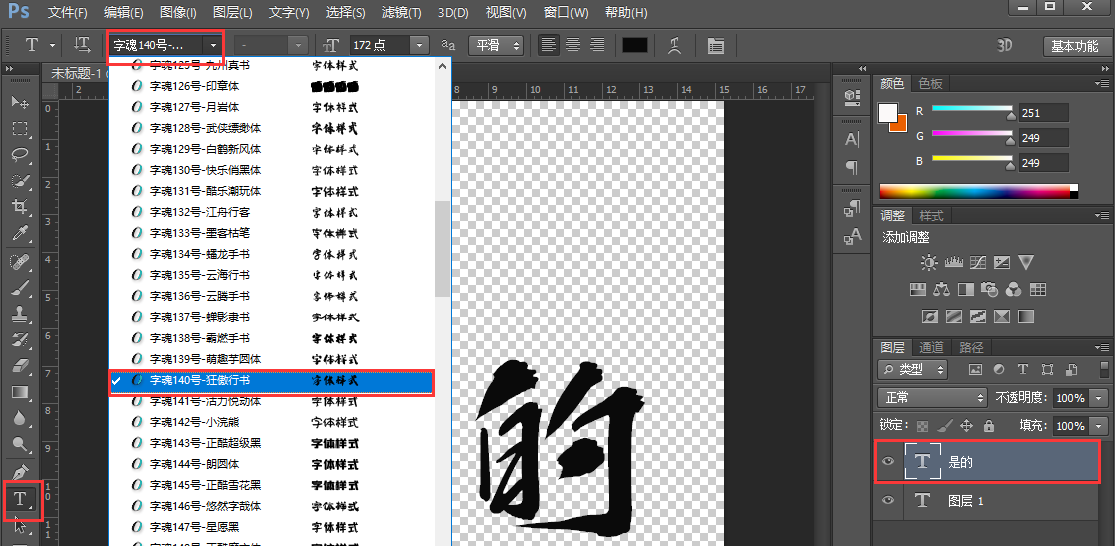Select the Horizontal Type tool
1115x546 pixels.
20,499
